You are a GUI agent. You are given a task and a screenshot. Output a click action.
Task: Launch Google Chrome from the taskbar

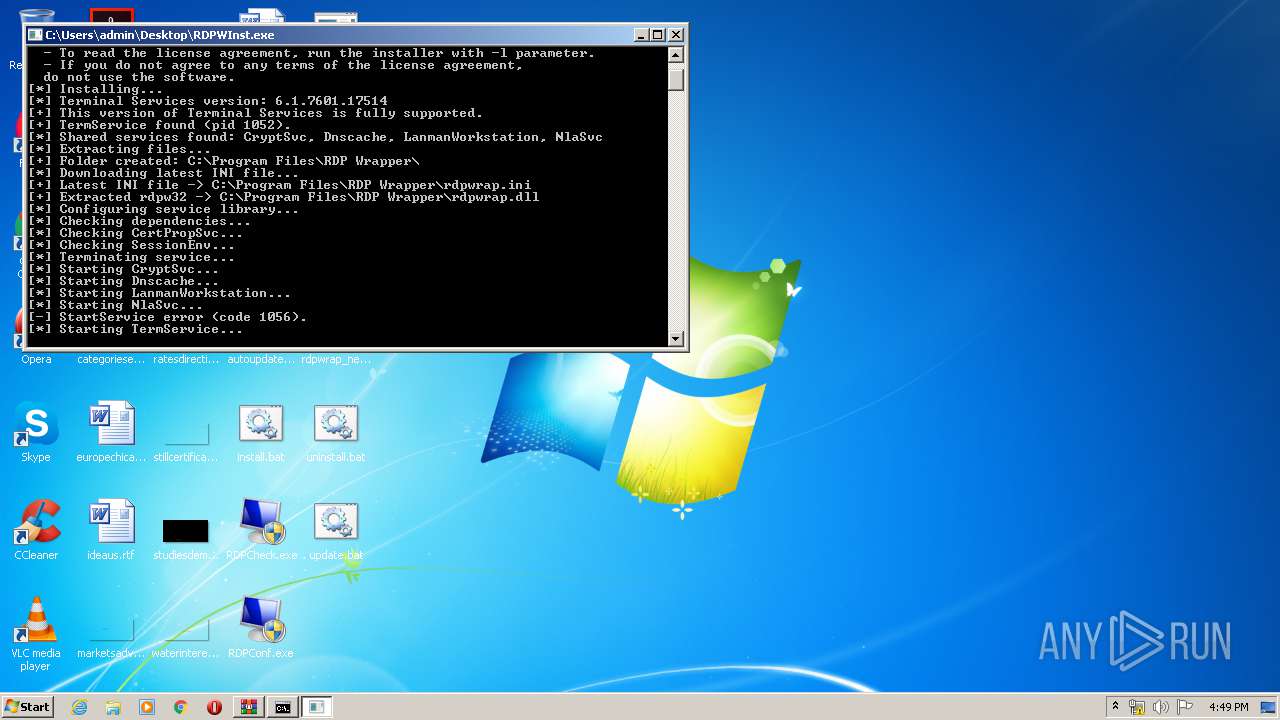(x=181, y=707)
